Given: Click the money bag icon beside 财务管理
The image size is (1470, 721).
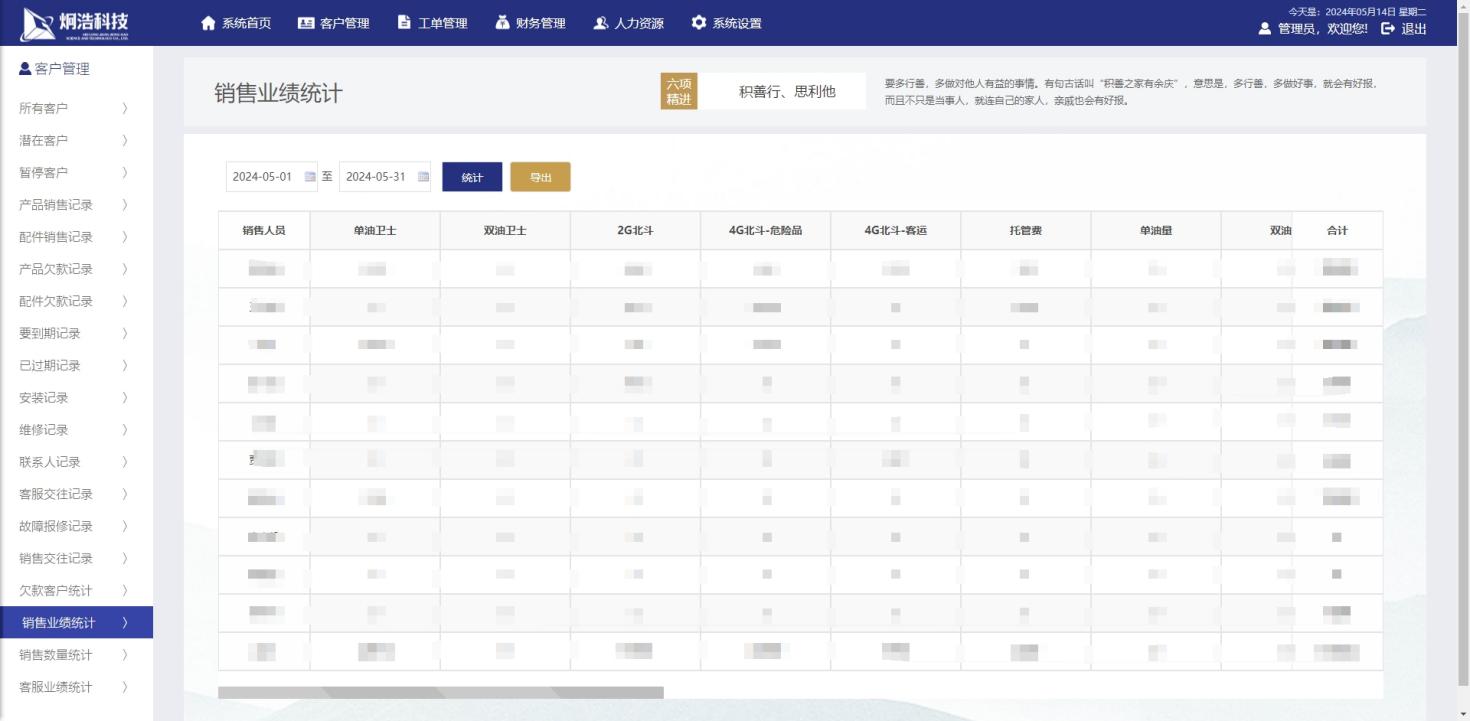Looking at the screenshot, I should (502, 23).
